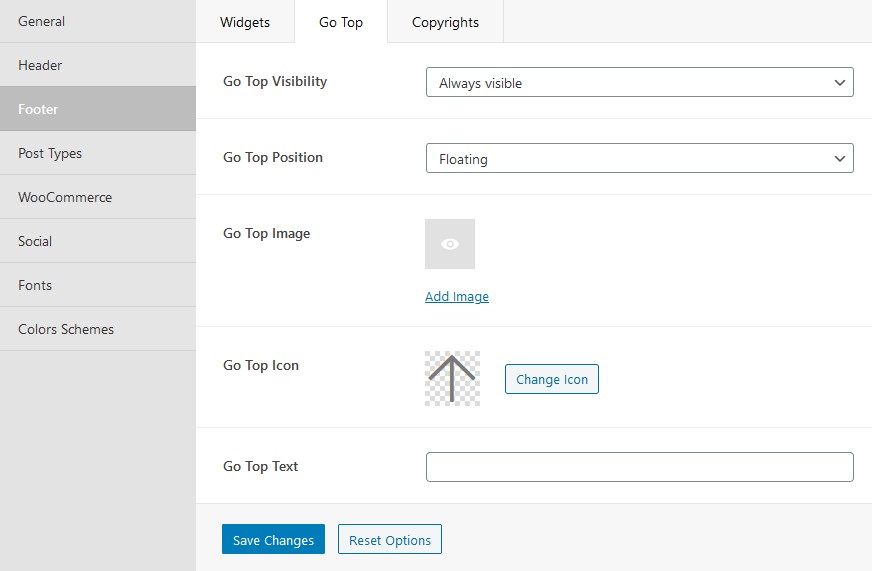Screen dimensions: 872x571
Task: Click the Add Image link
Action: coord(457,296)
